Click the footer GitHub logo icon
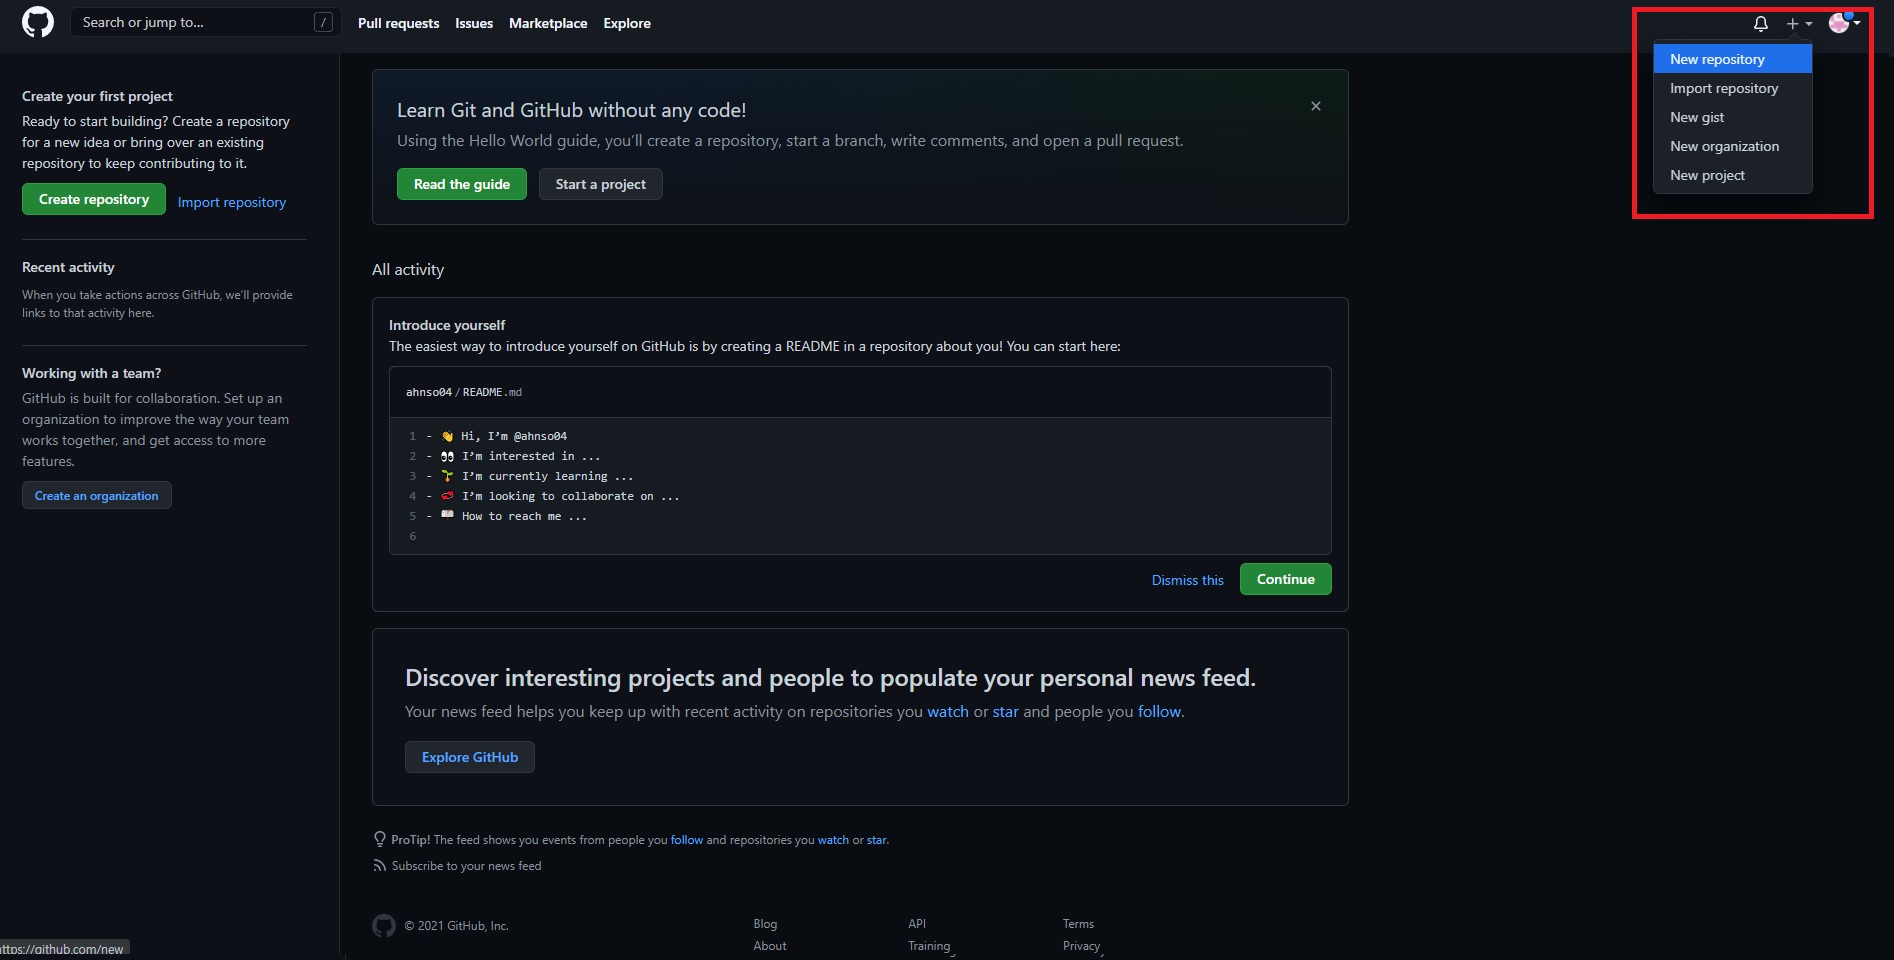Viewport: 1894px width, 960px height. [384, 926]
